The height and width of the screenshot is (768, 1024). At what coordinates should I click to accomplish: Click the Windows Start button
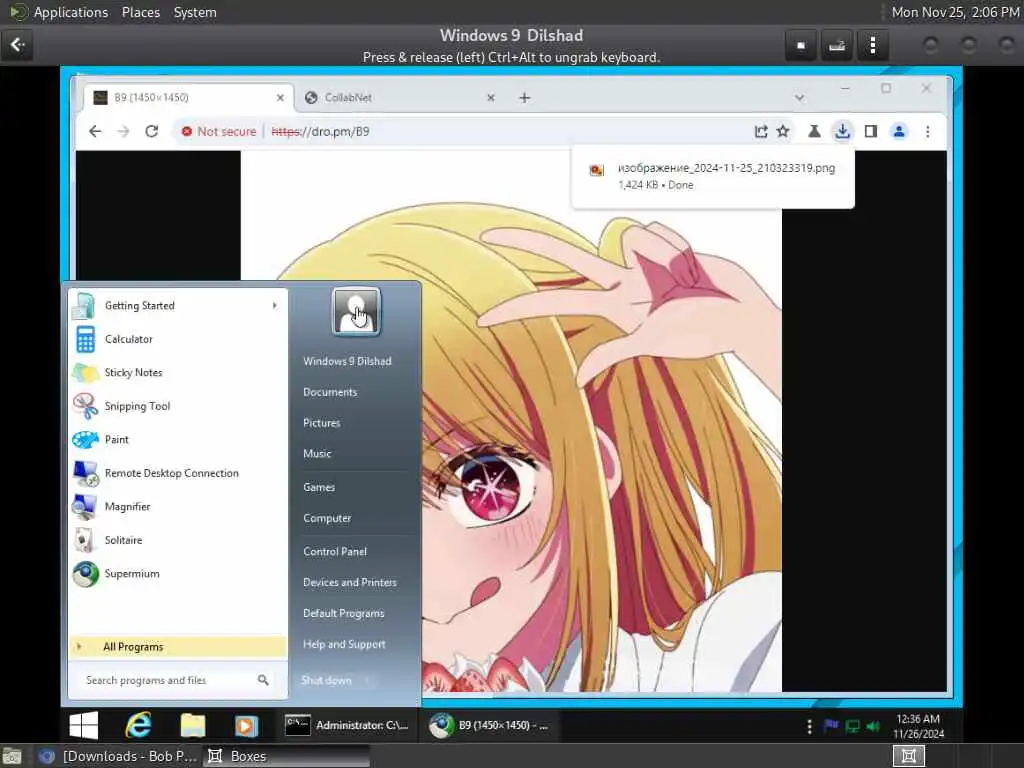pos(84,726)
